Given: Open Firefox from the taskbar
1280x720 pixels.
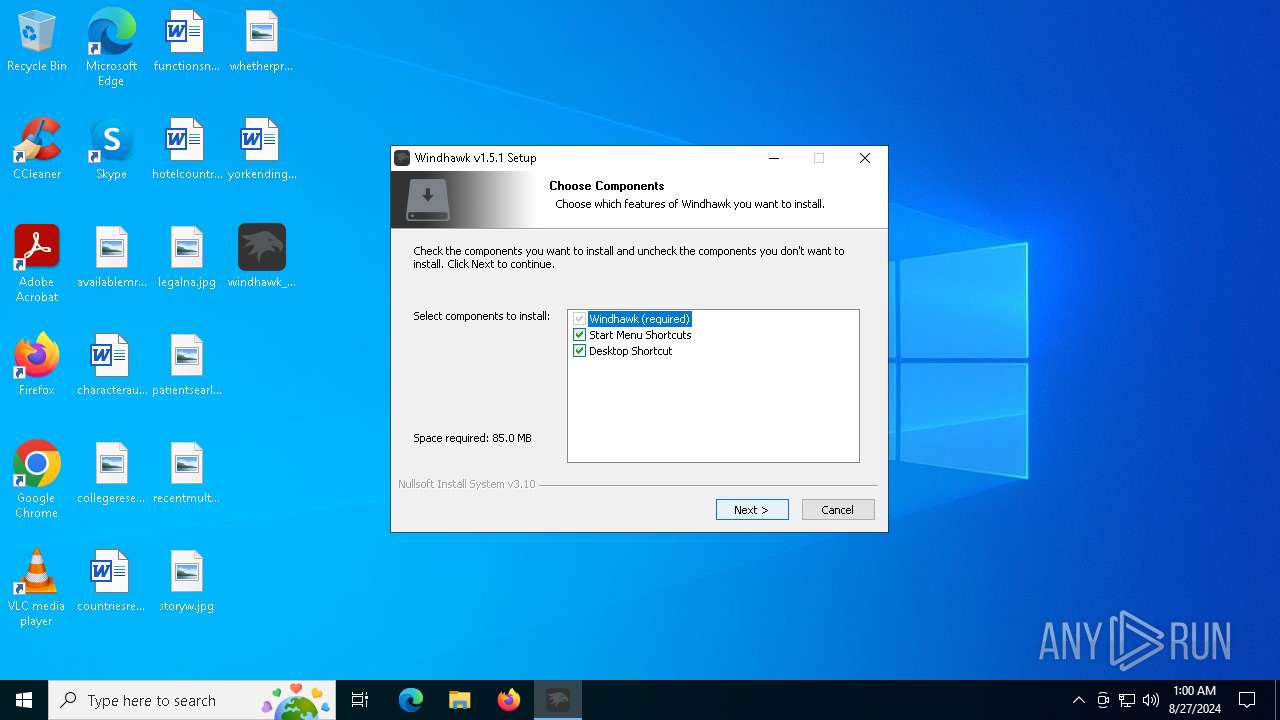Looking at the screenshot, I should tap(509, 700).
